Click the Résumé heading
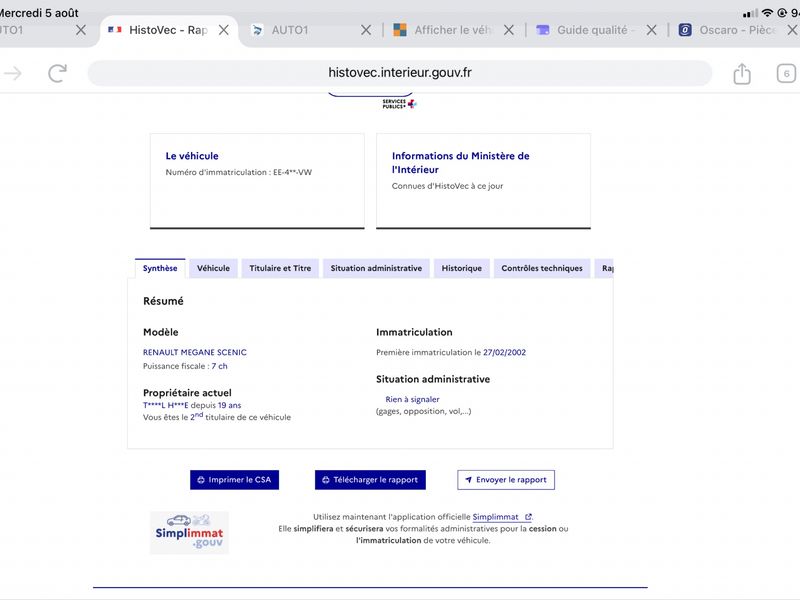 163,302
